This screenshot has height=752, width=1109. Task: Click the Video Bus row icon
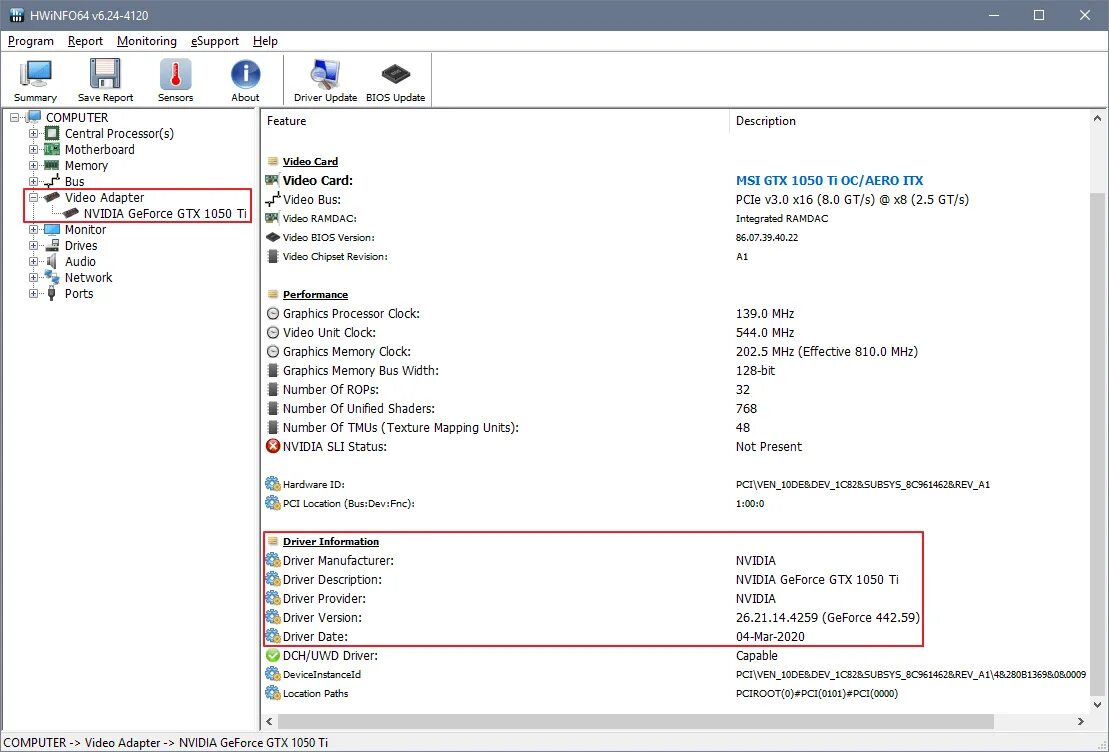(272, 199)
